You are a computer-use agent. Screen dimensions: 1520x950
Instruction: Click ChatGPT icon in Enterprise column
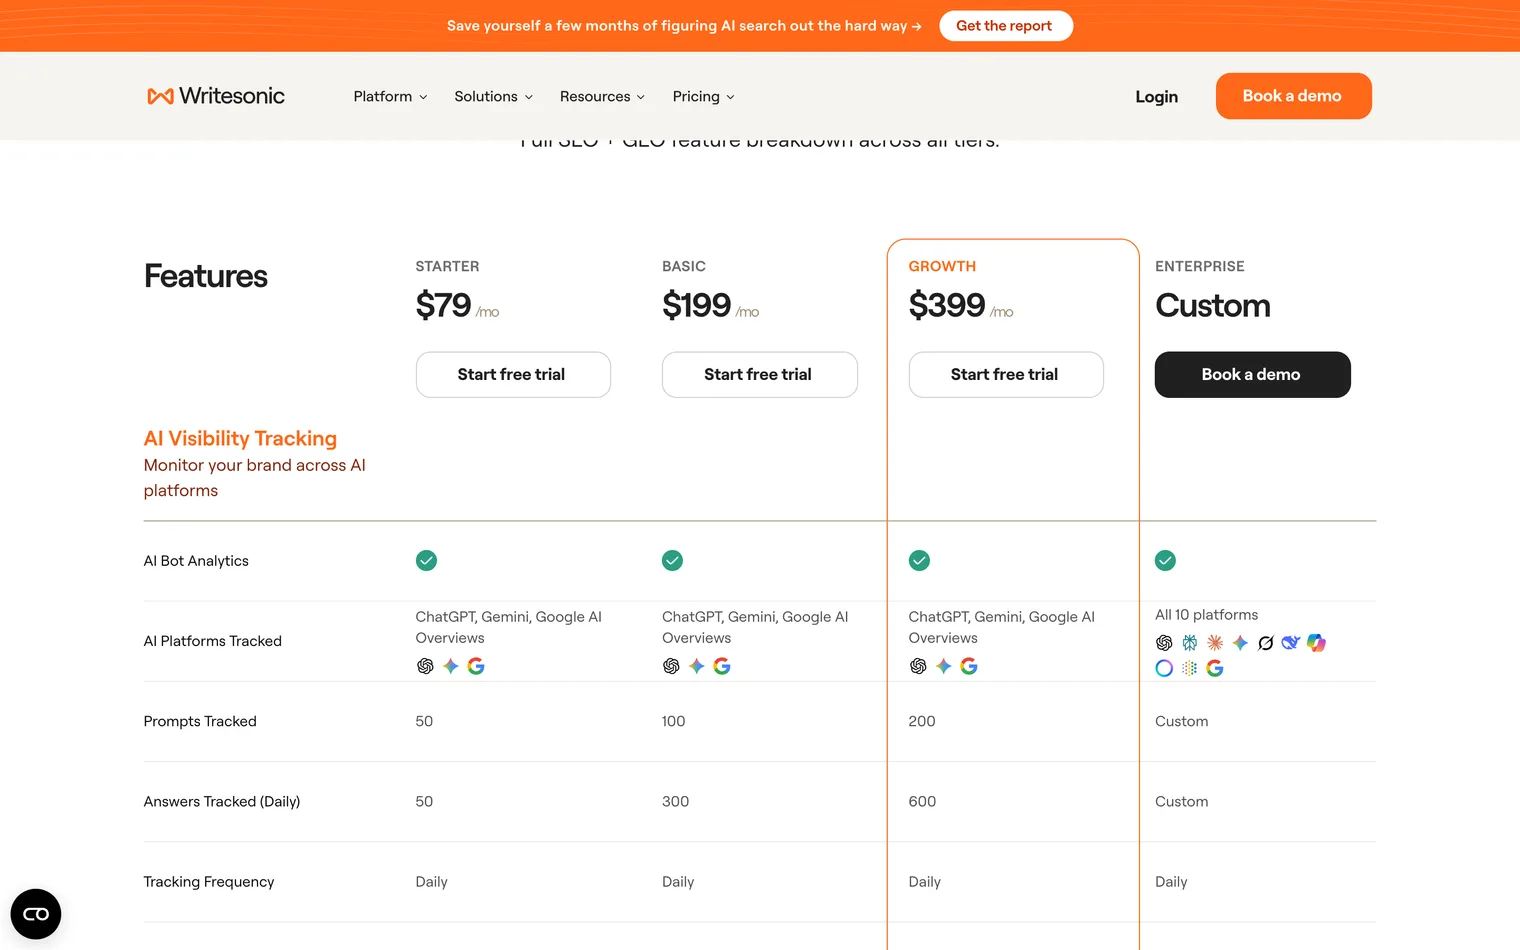click(x=1164, y=643)
